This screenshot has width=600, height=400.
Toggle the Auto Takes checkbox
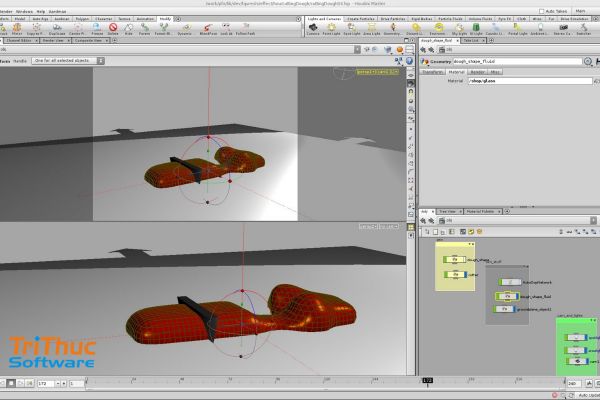tap(541, 11)
